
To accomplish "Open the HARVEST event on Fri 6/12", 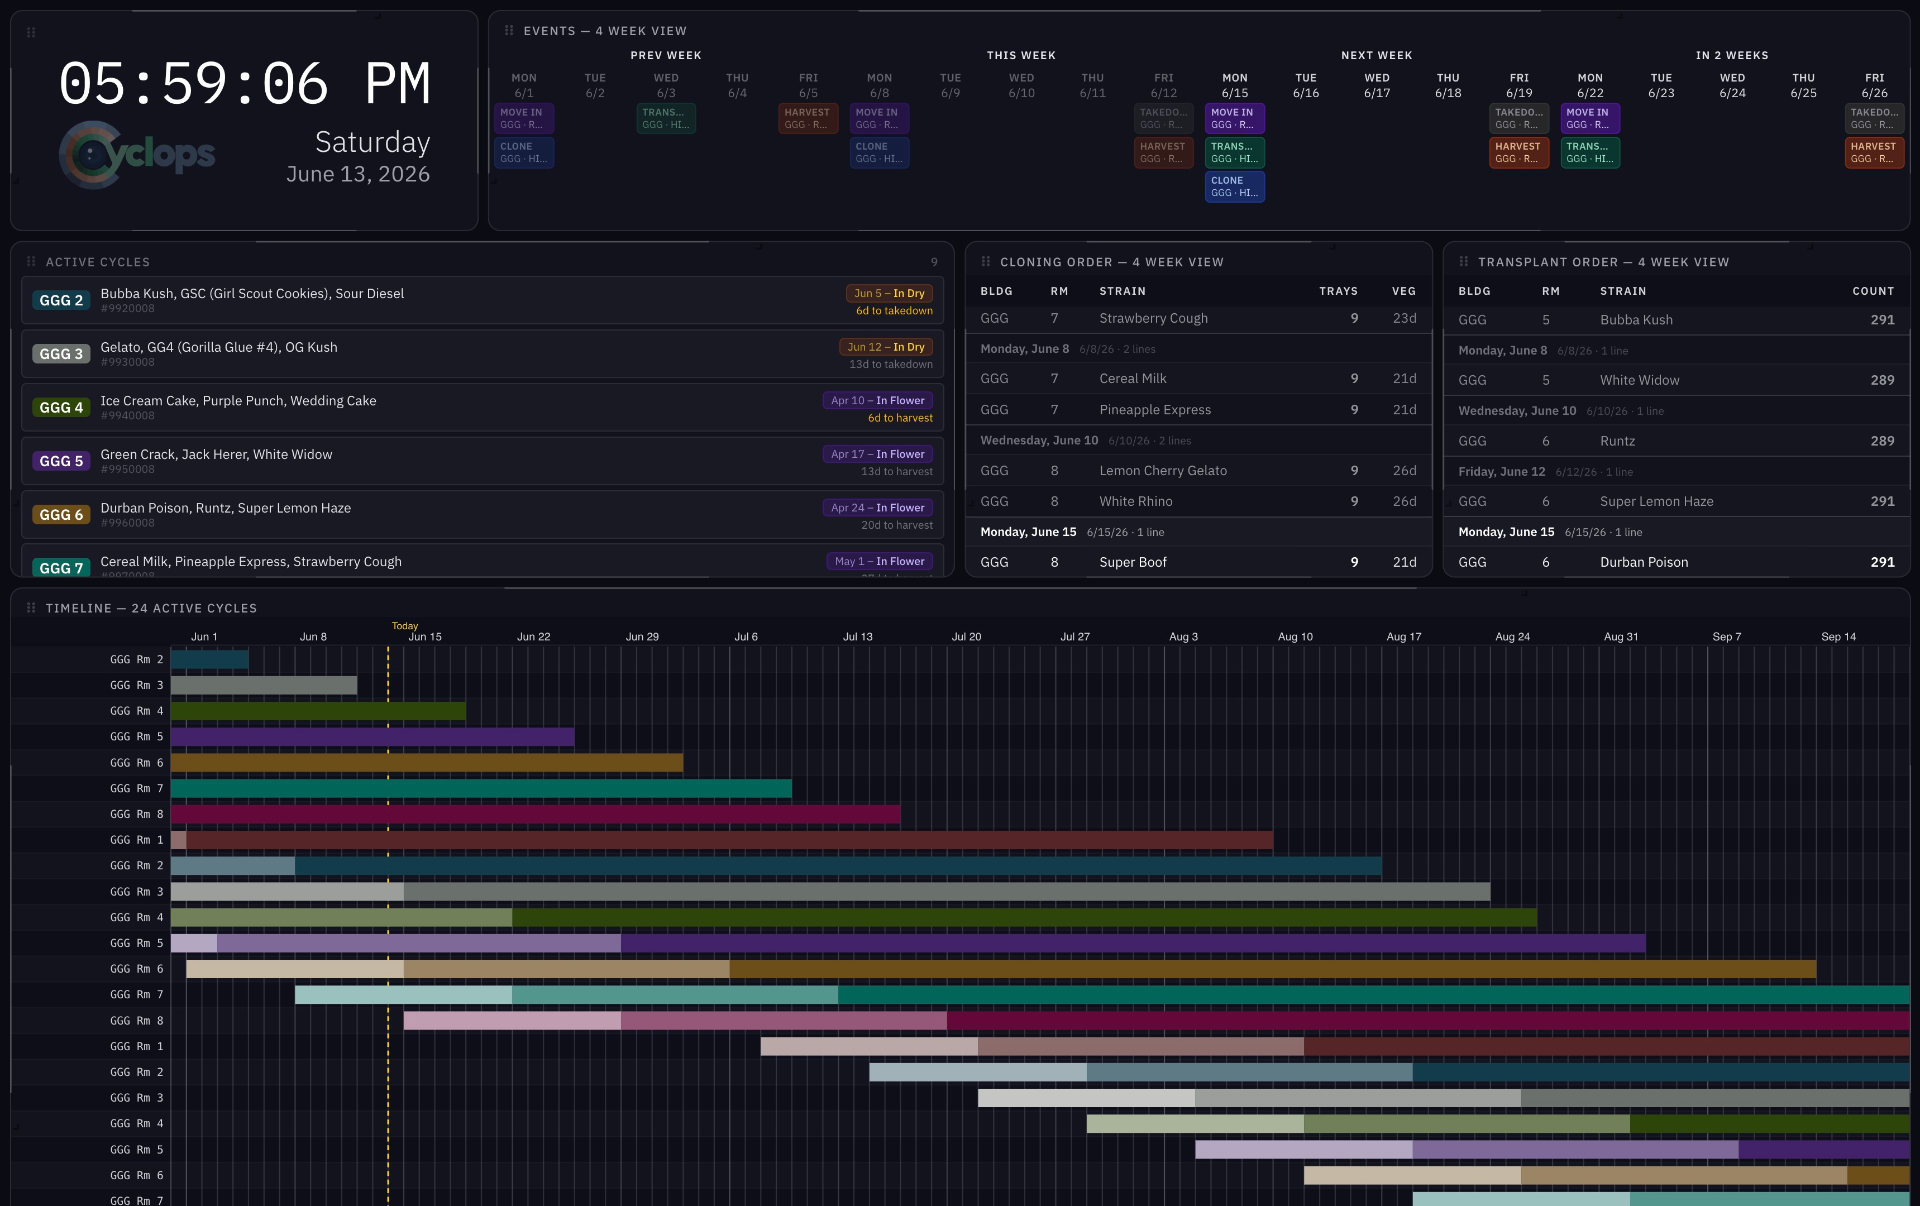I will click(x=1164, y=153).
